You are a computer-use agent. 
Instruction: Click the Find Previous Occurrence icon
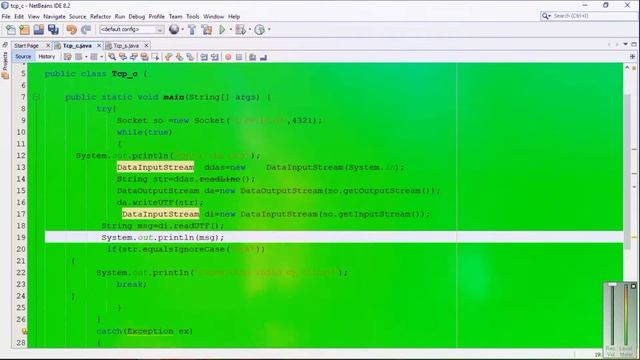[122, 57]
